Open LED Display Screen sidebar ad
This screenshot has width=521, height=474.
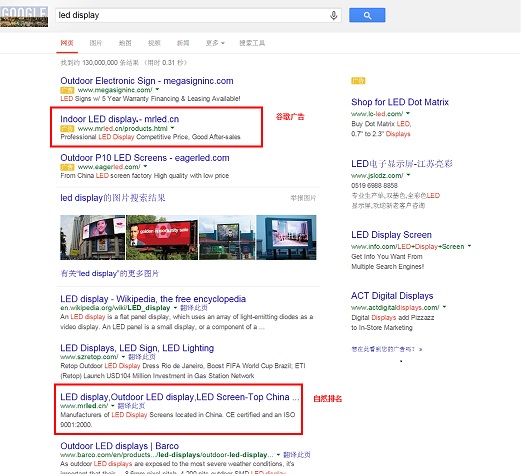point(391,235)
